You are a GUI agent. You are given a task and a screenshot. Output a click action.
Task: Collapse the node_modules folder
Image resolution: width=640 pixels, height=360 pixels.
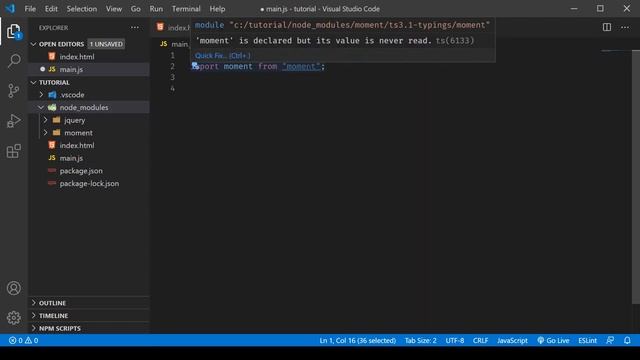click(41, 107)
